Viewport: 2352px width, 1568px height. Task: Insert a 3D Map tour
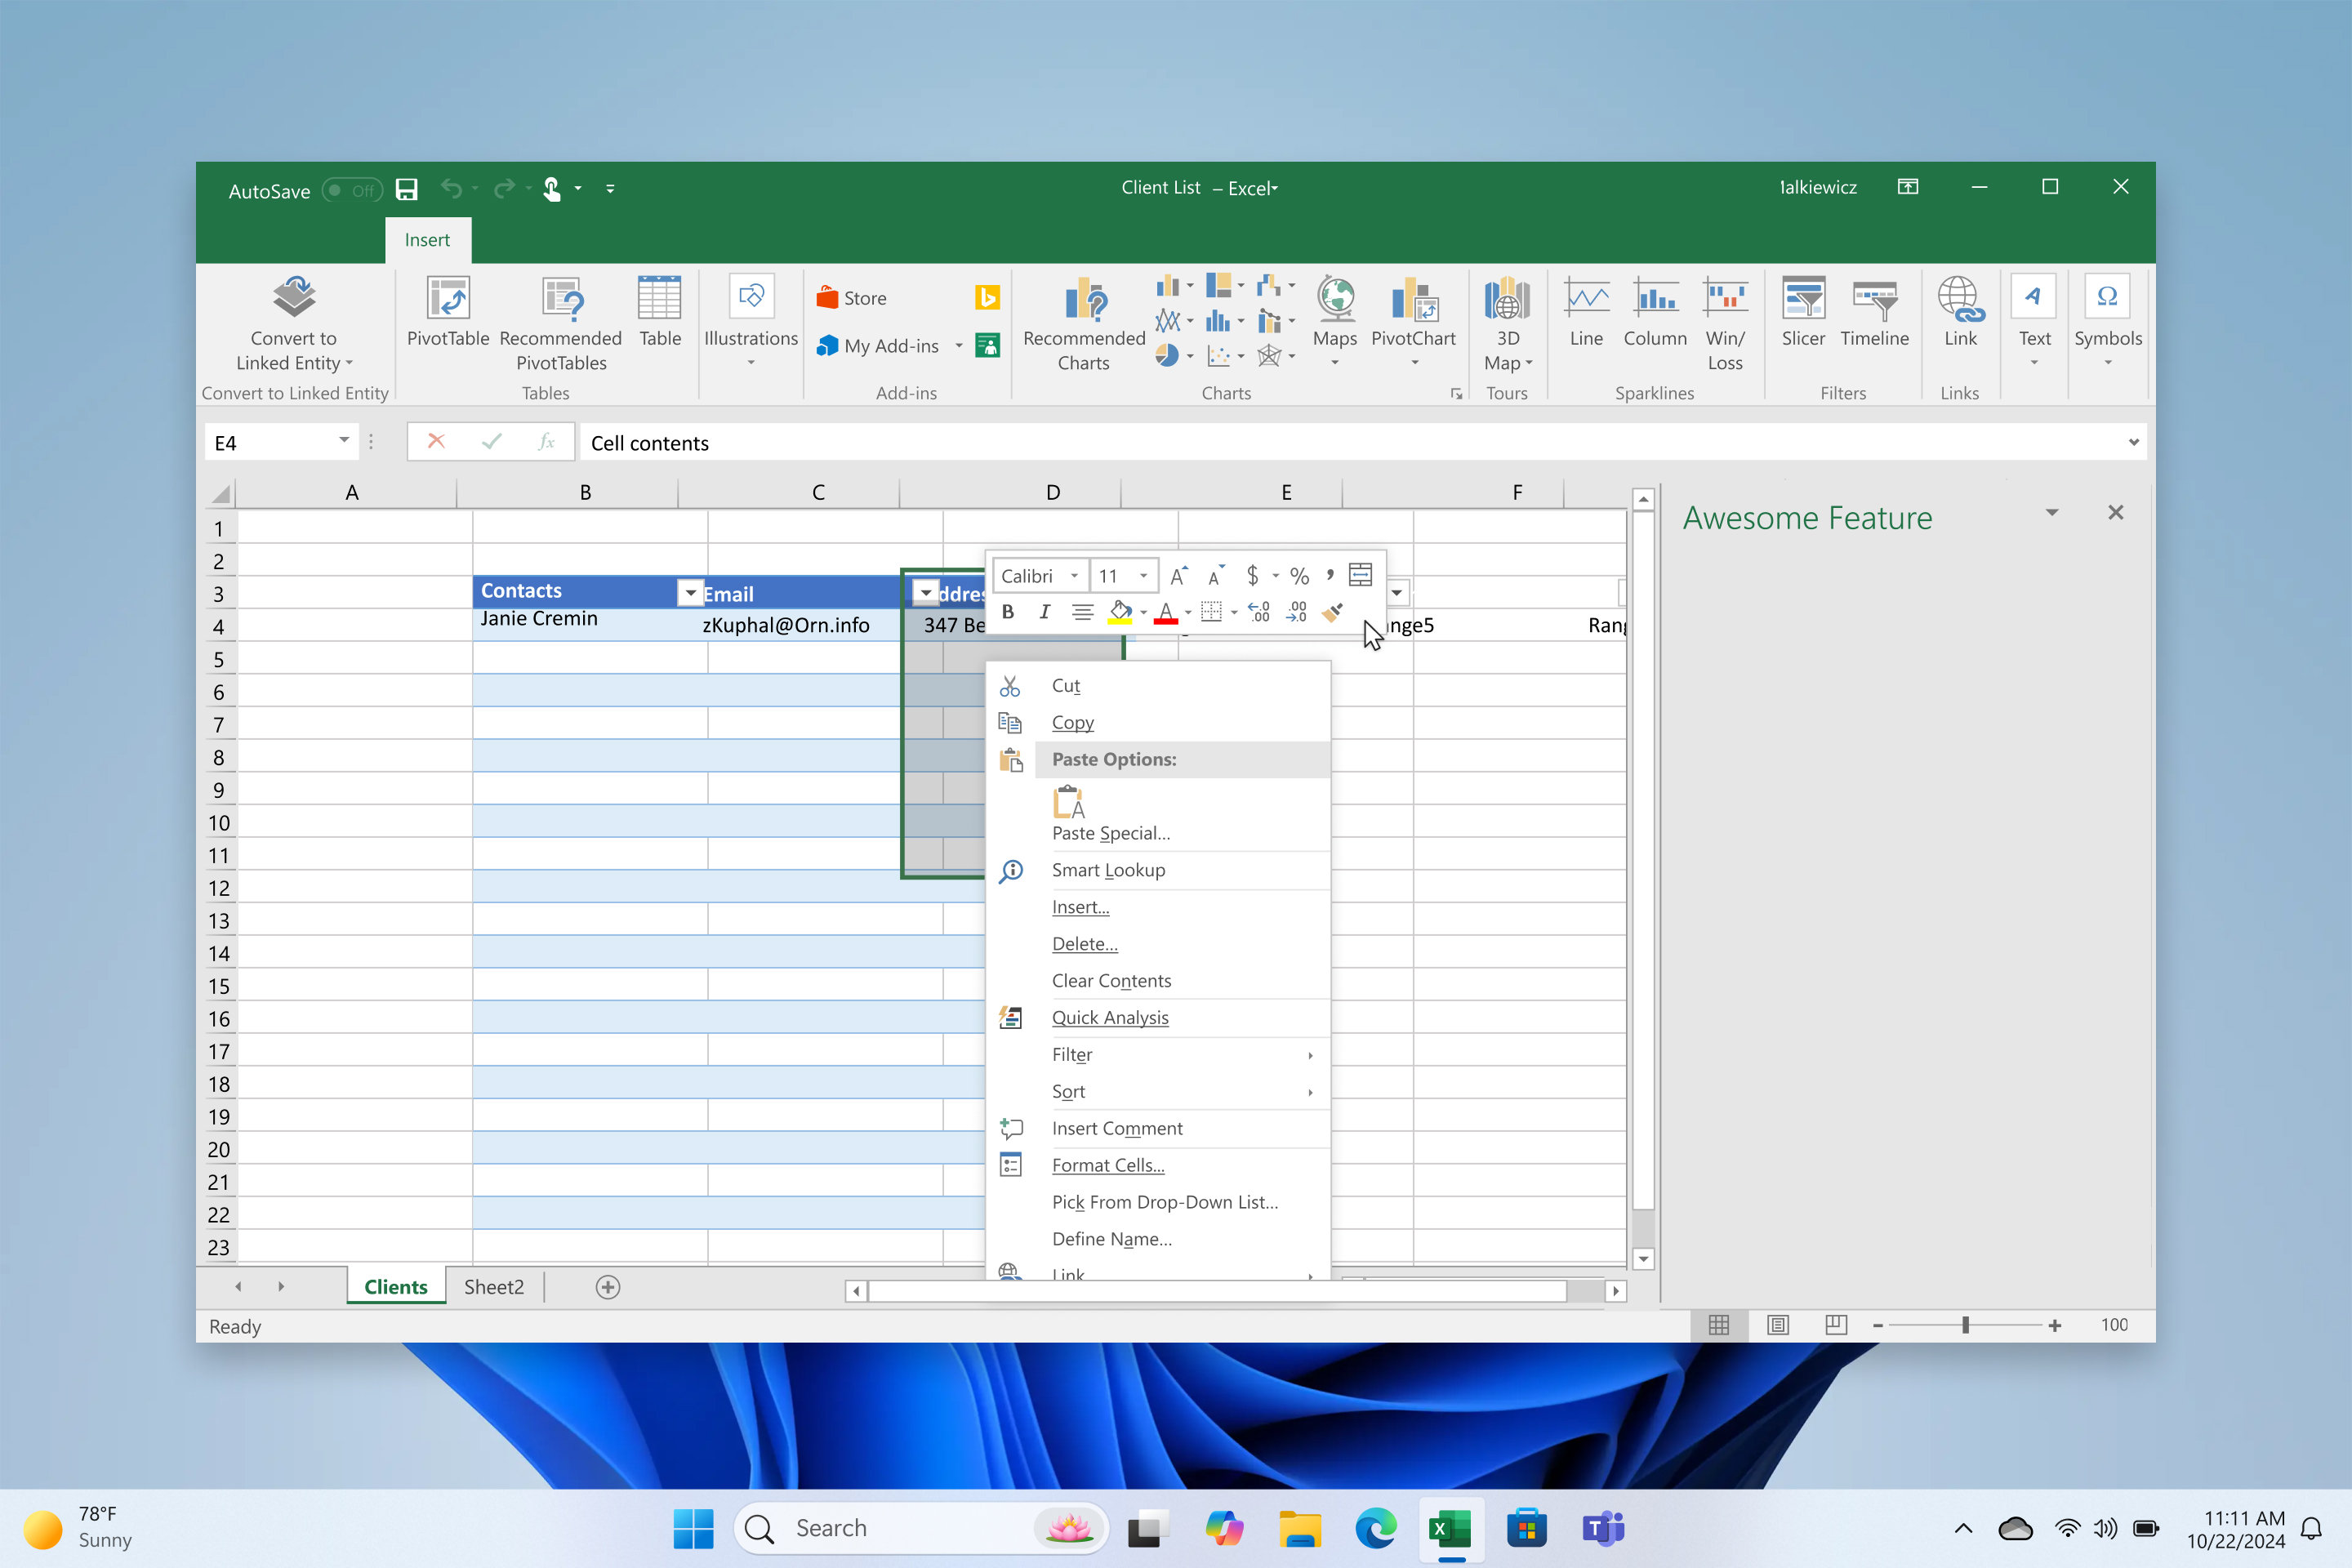tap(1507, 322)
